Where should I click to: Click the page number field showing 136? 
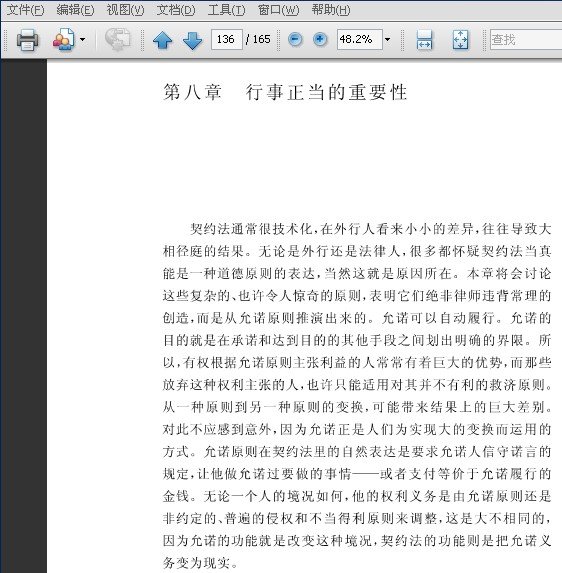pos(227,39)
